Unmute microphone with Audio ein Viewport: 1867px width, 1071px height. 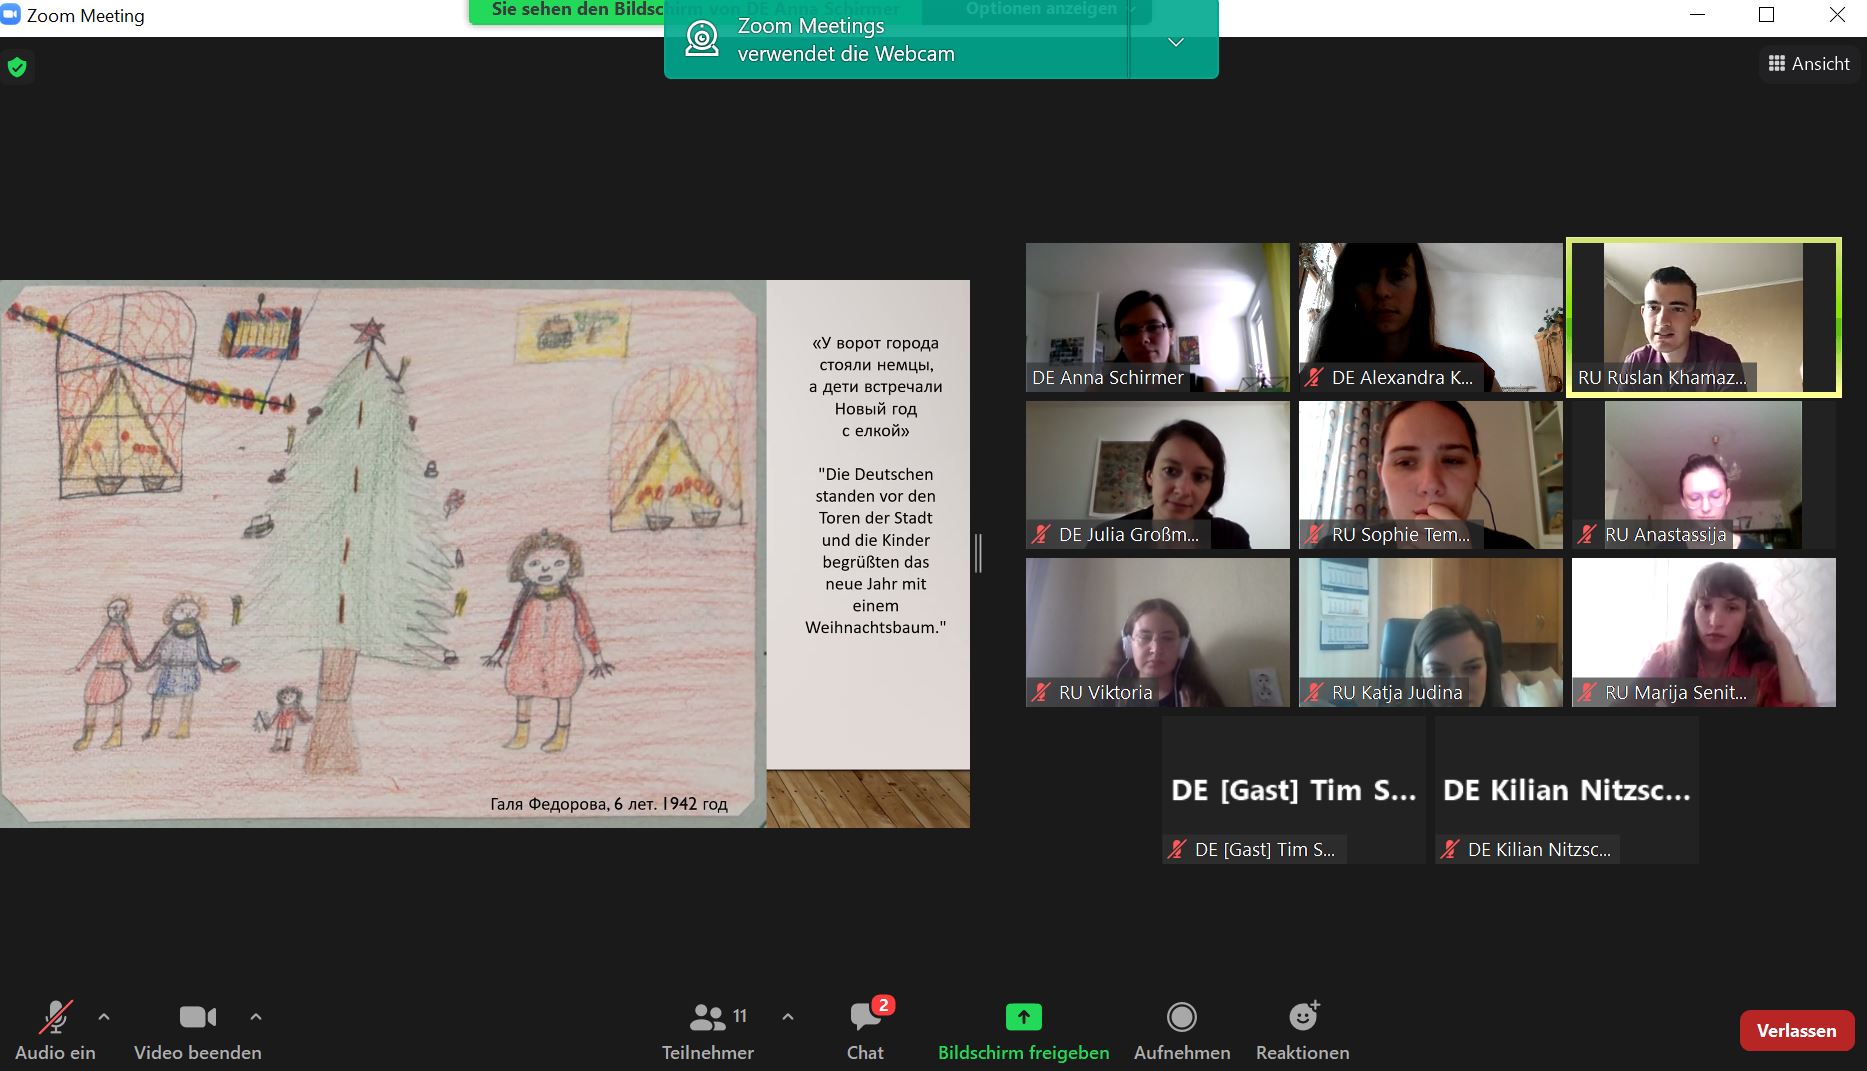tap(55, 1018)
